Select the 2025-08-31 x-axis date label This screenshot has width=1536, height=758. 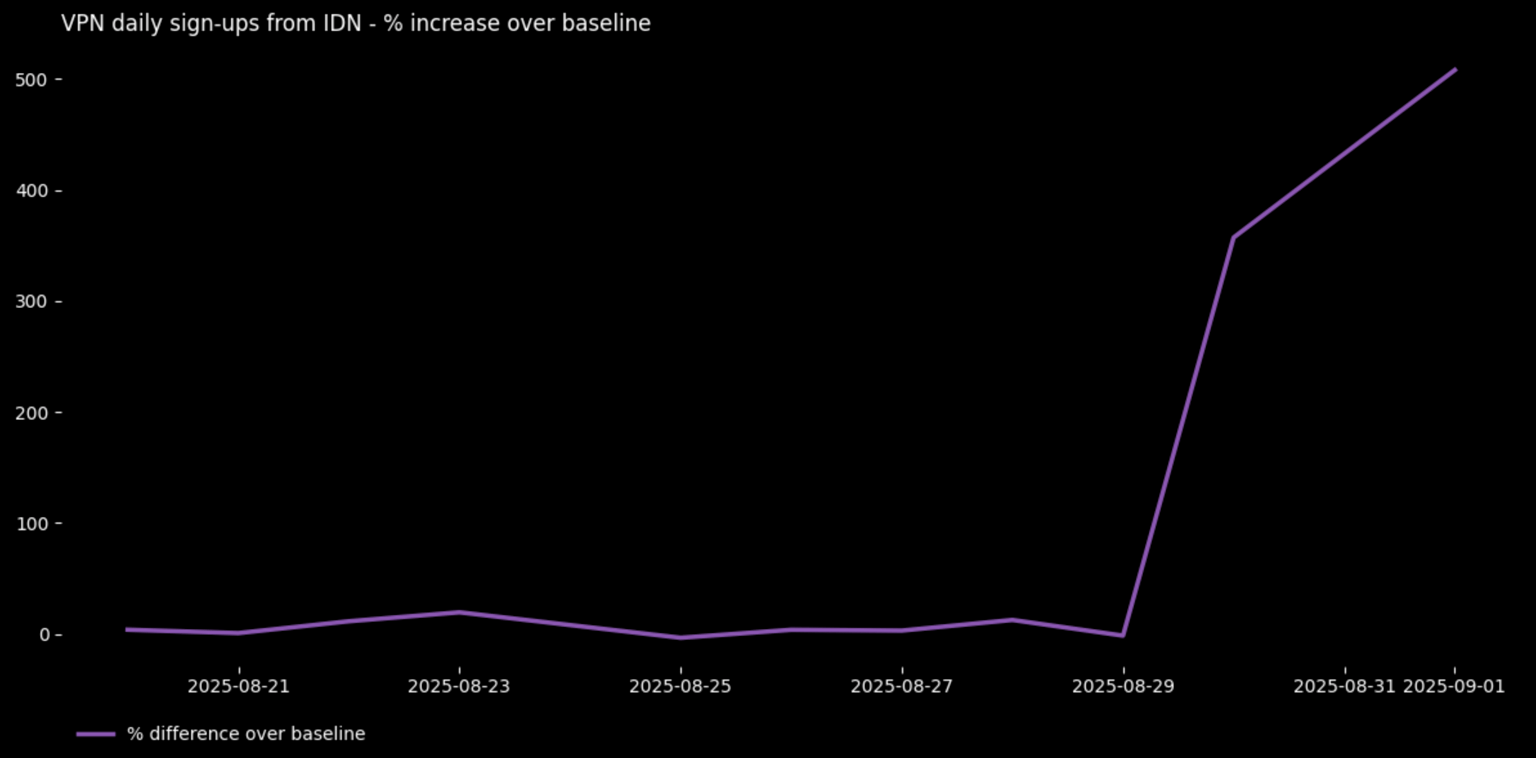(x=1344, y=686)
